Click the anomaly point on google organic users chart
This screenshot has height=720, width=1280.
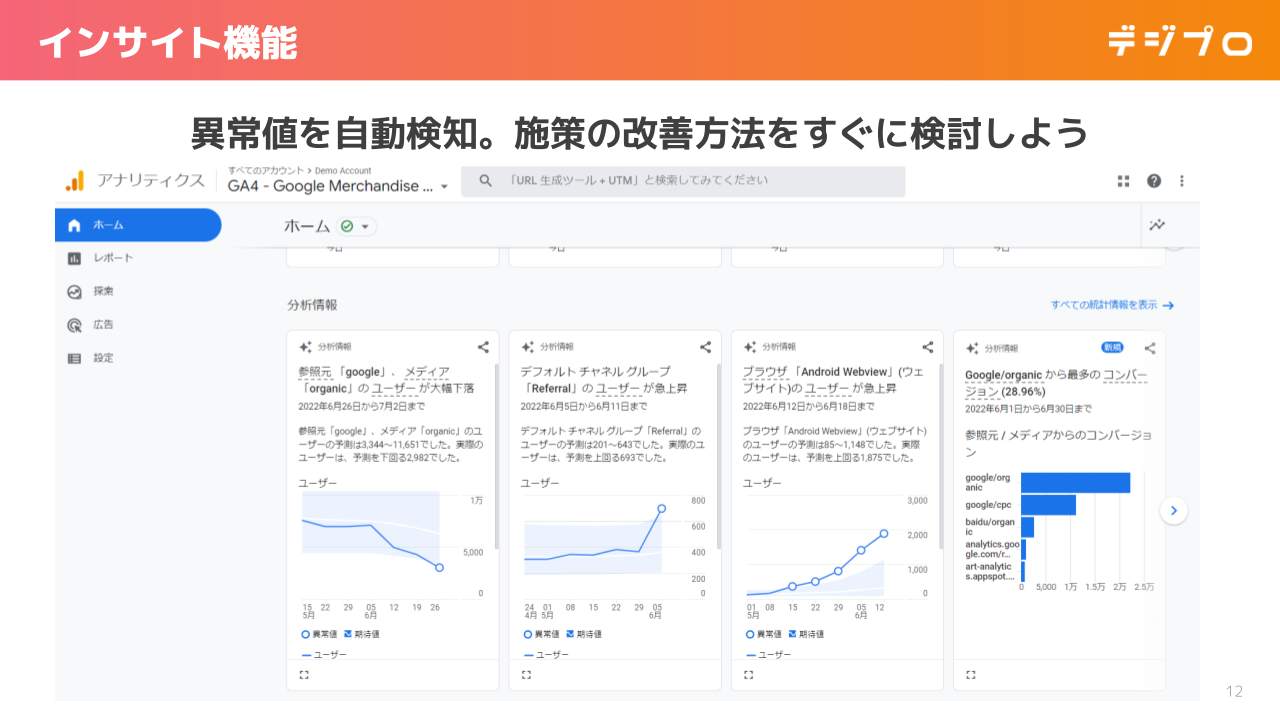(x=439, y=567)
